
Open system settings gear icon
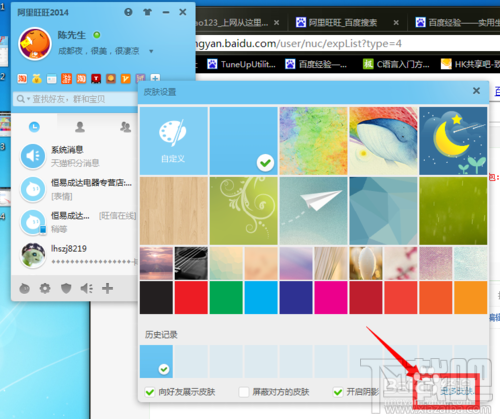click(x=45, y=288)
